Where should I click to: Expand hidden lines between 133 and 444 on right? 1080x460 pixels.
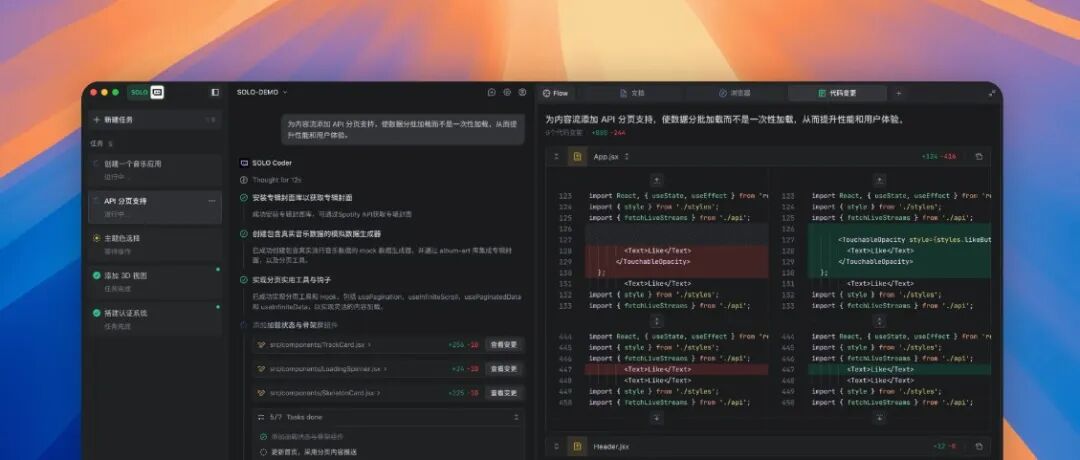pyautogui.click(x=880, y=321)
